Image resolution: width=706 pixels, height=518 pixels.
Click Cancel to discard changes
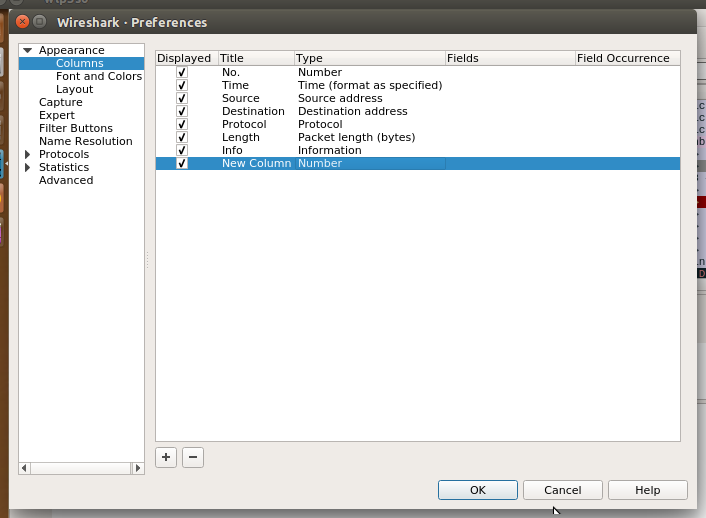(x=562, y=490)
